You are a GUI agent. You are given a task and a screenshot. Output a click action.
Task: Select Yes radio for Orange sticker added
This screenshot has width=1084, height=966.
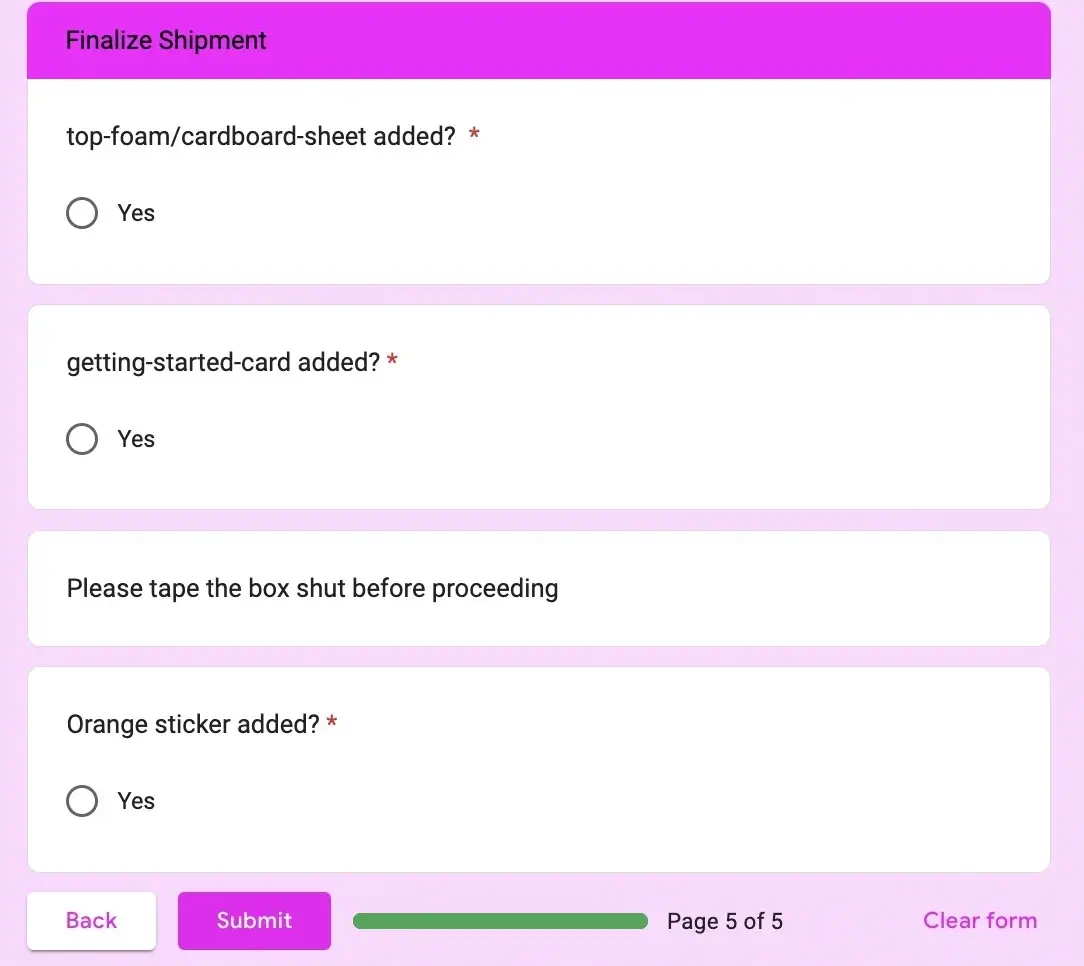tap(82, 801)
